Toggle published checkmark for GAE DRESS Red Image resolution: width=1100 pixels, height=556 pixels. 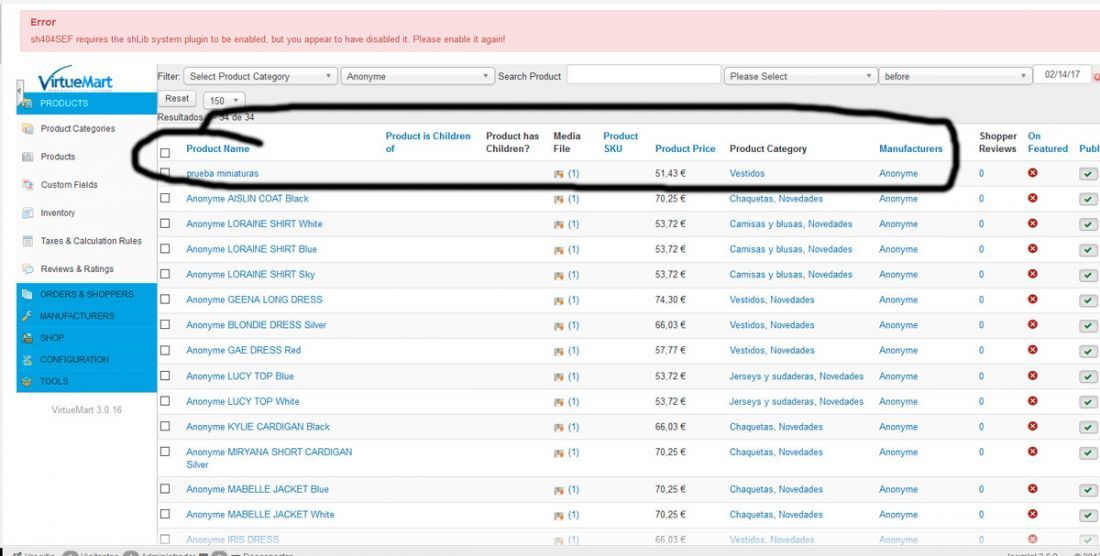click(1087, 351)
